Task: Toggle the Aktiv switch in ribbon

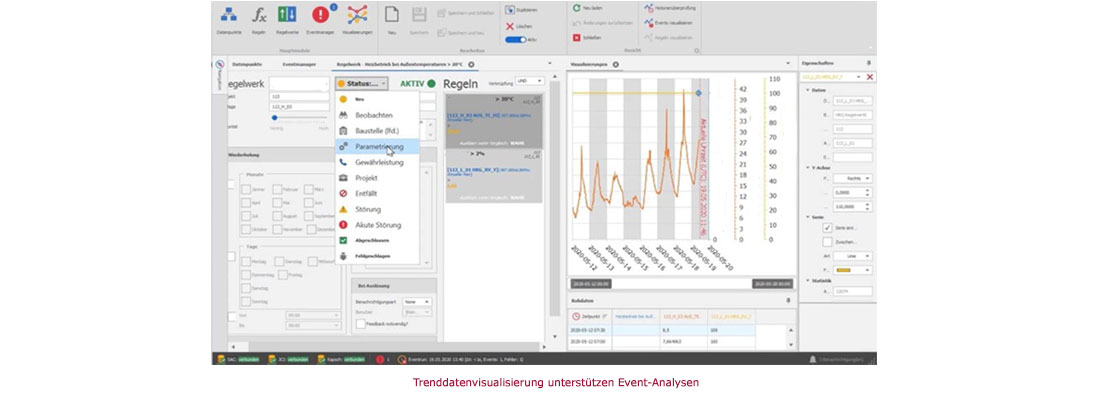Action: coord(515,40)
